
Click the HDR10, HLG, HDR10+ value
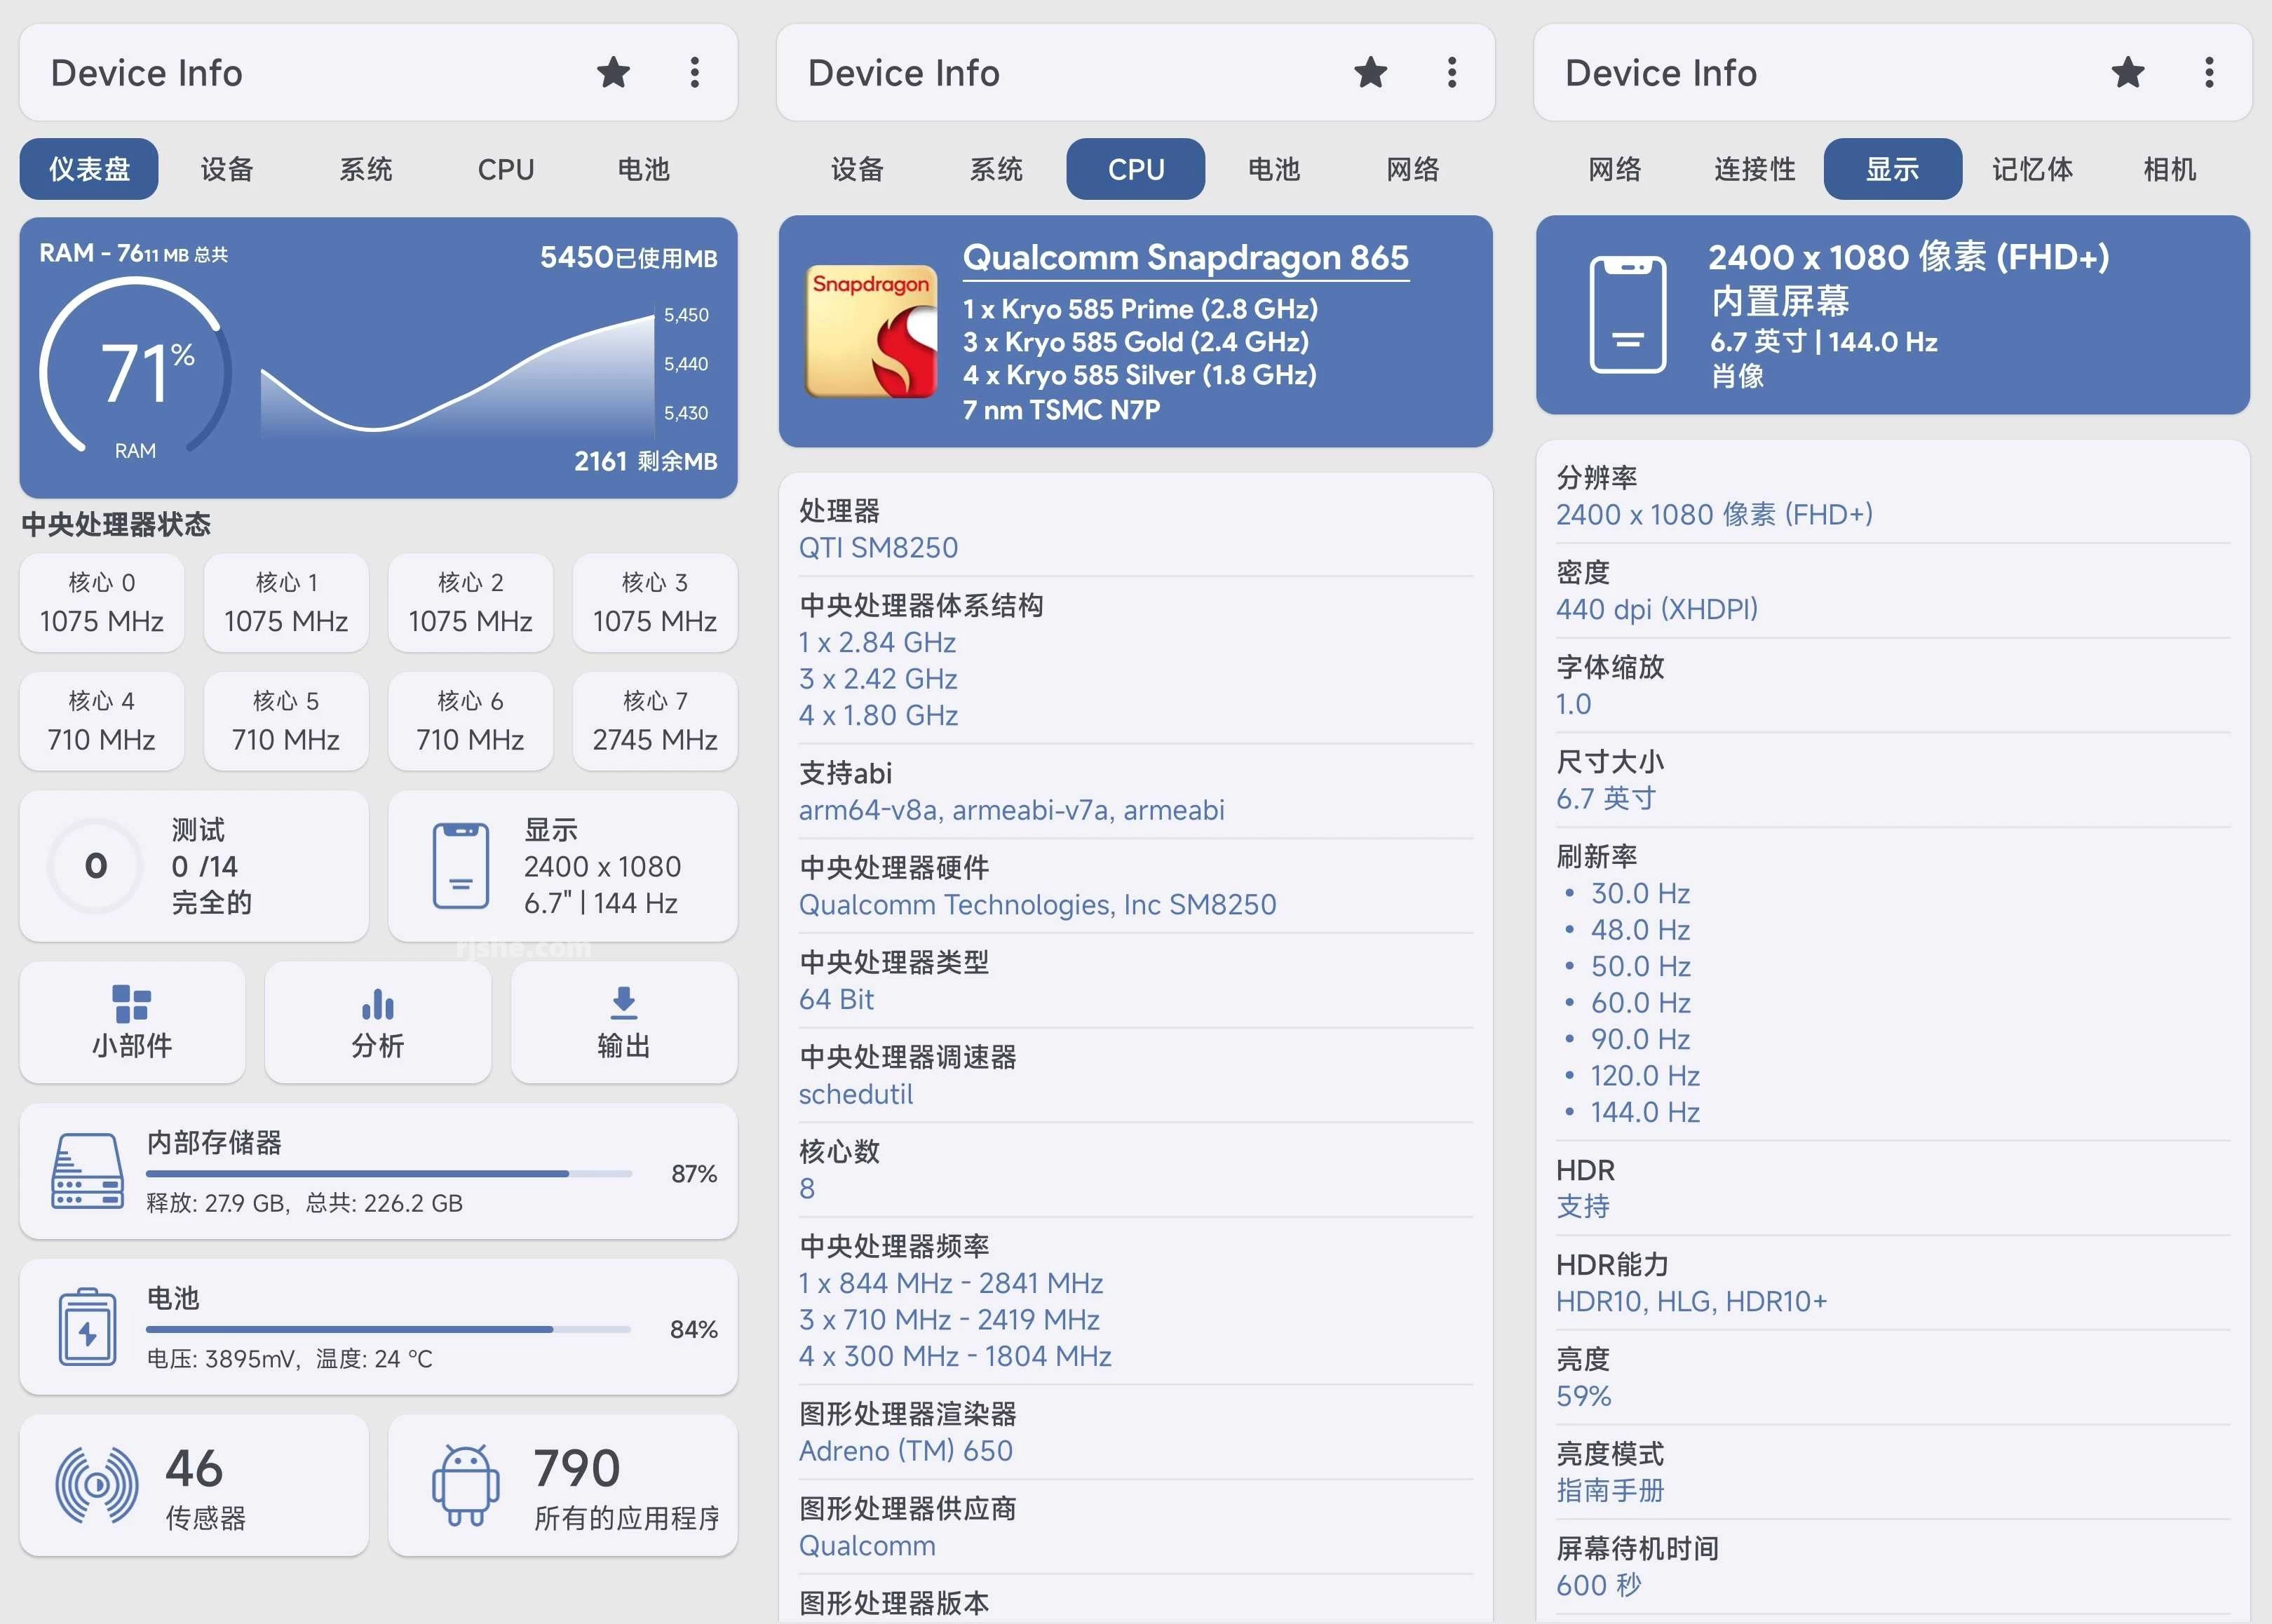click(x=1691, y=1301)
